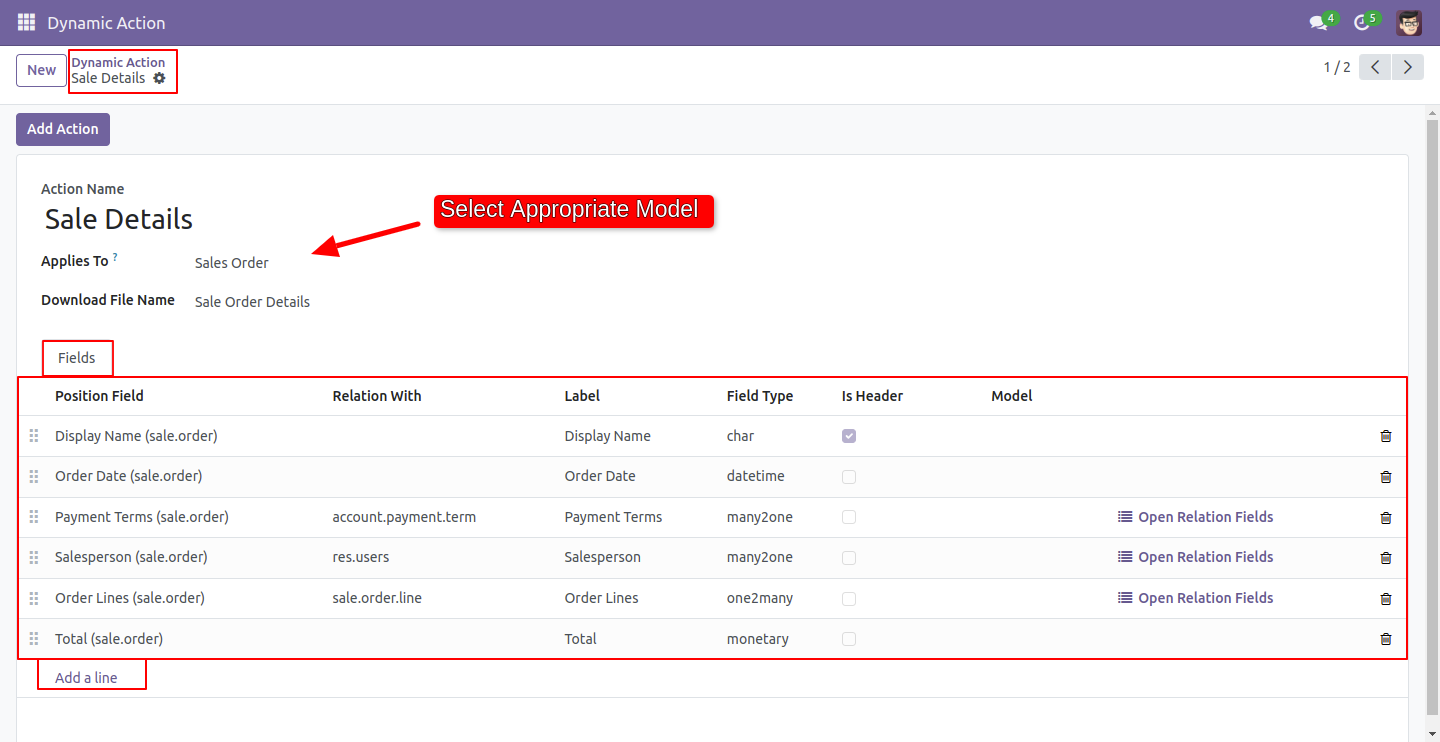Image resolution: width=1440 pixels, height=742 pixels.
Task: Open the Dynamic Action breadcrumb link
Action: click(118, 62)
